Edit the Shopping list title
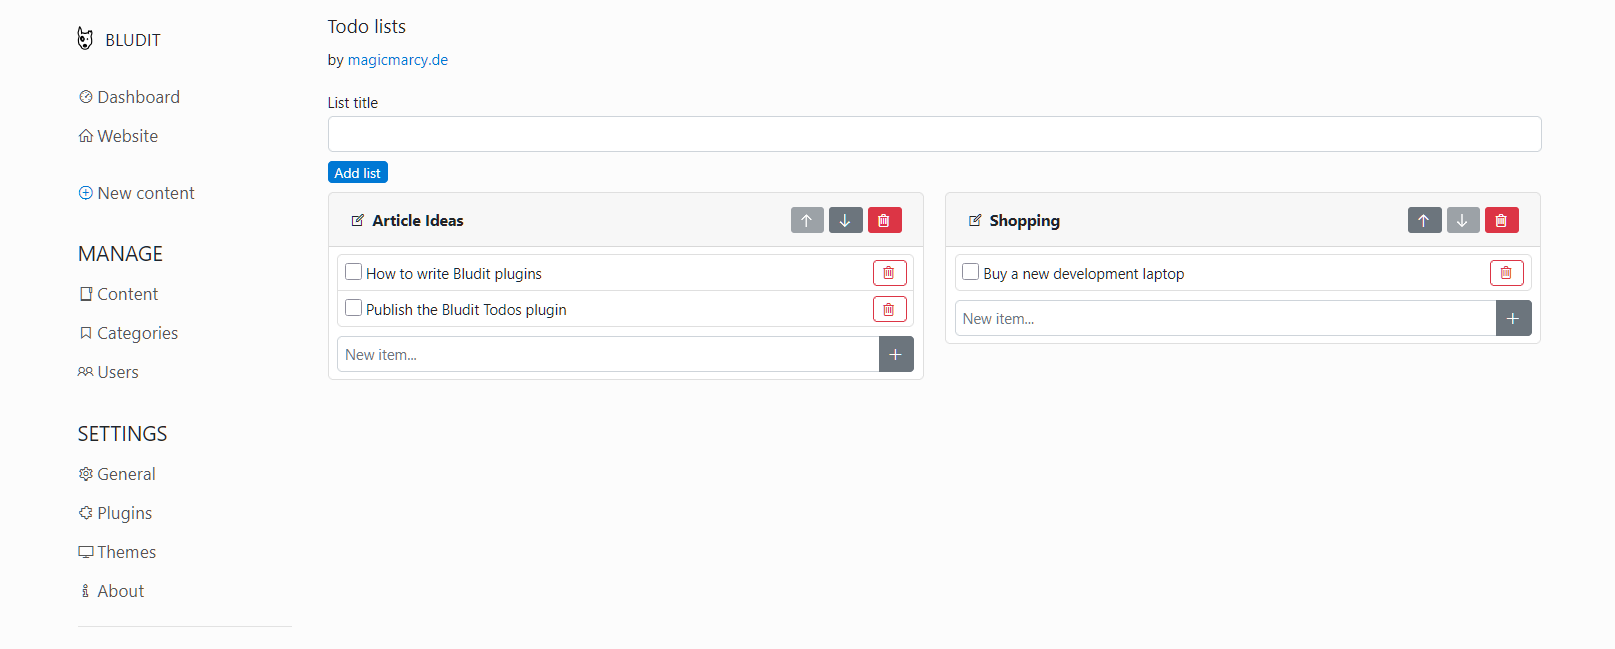This screenshot has height=649, width=1615. tap(975, 220)
